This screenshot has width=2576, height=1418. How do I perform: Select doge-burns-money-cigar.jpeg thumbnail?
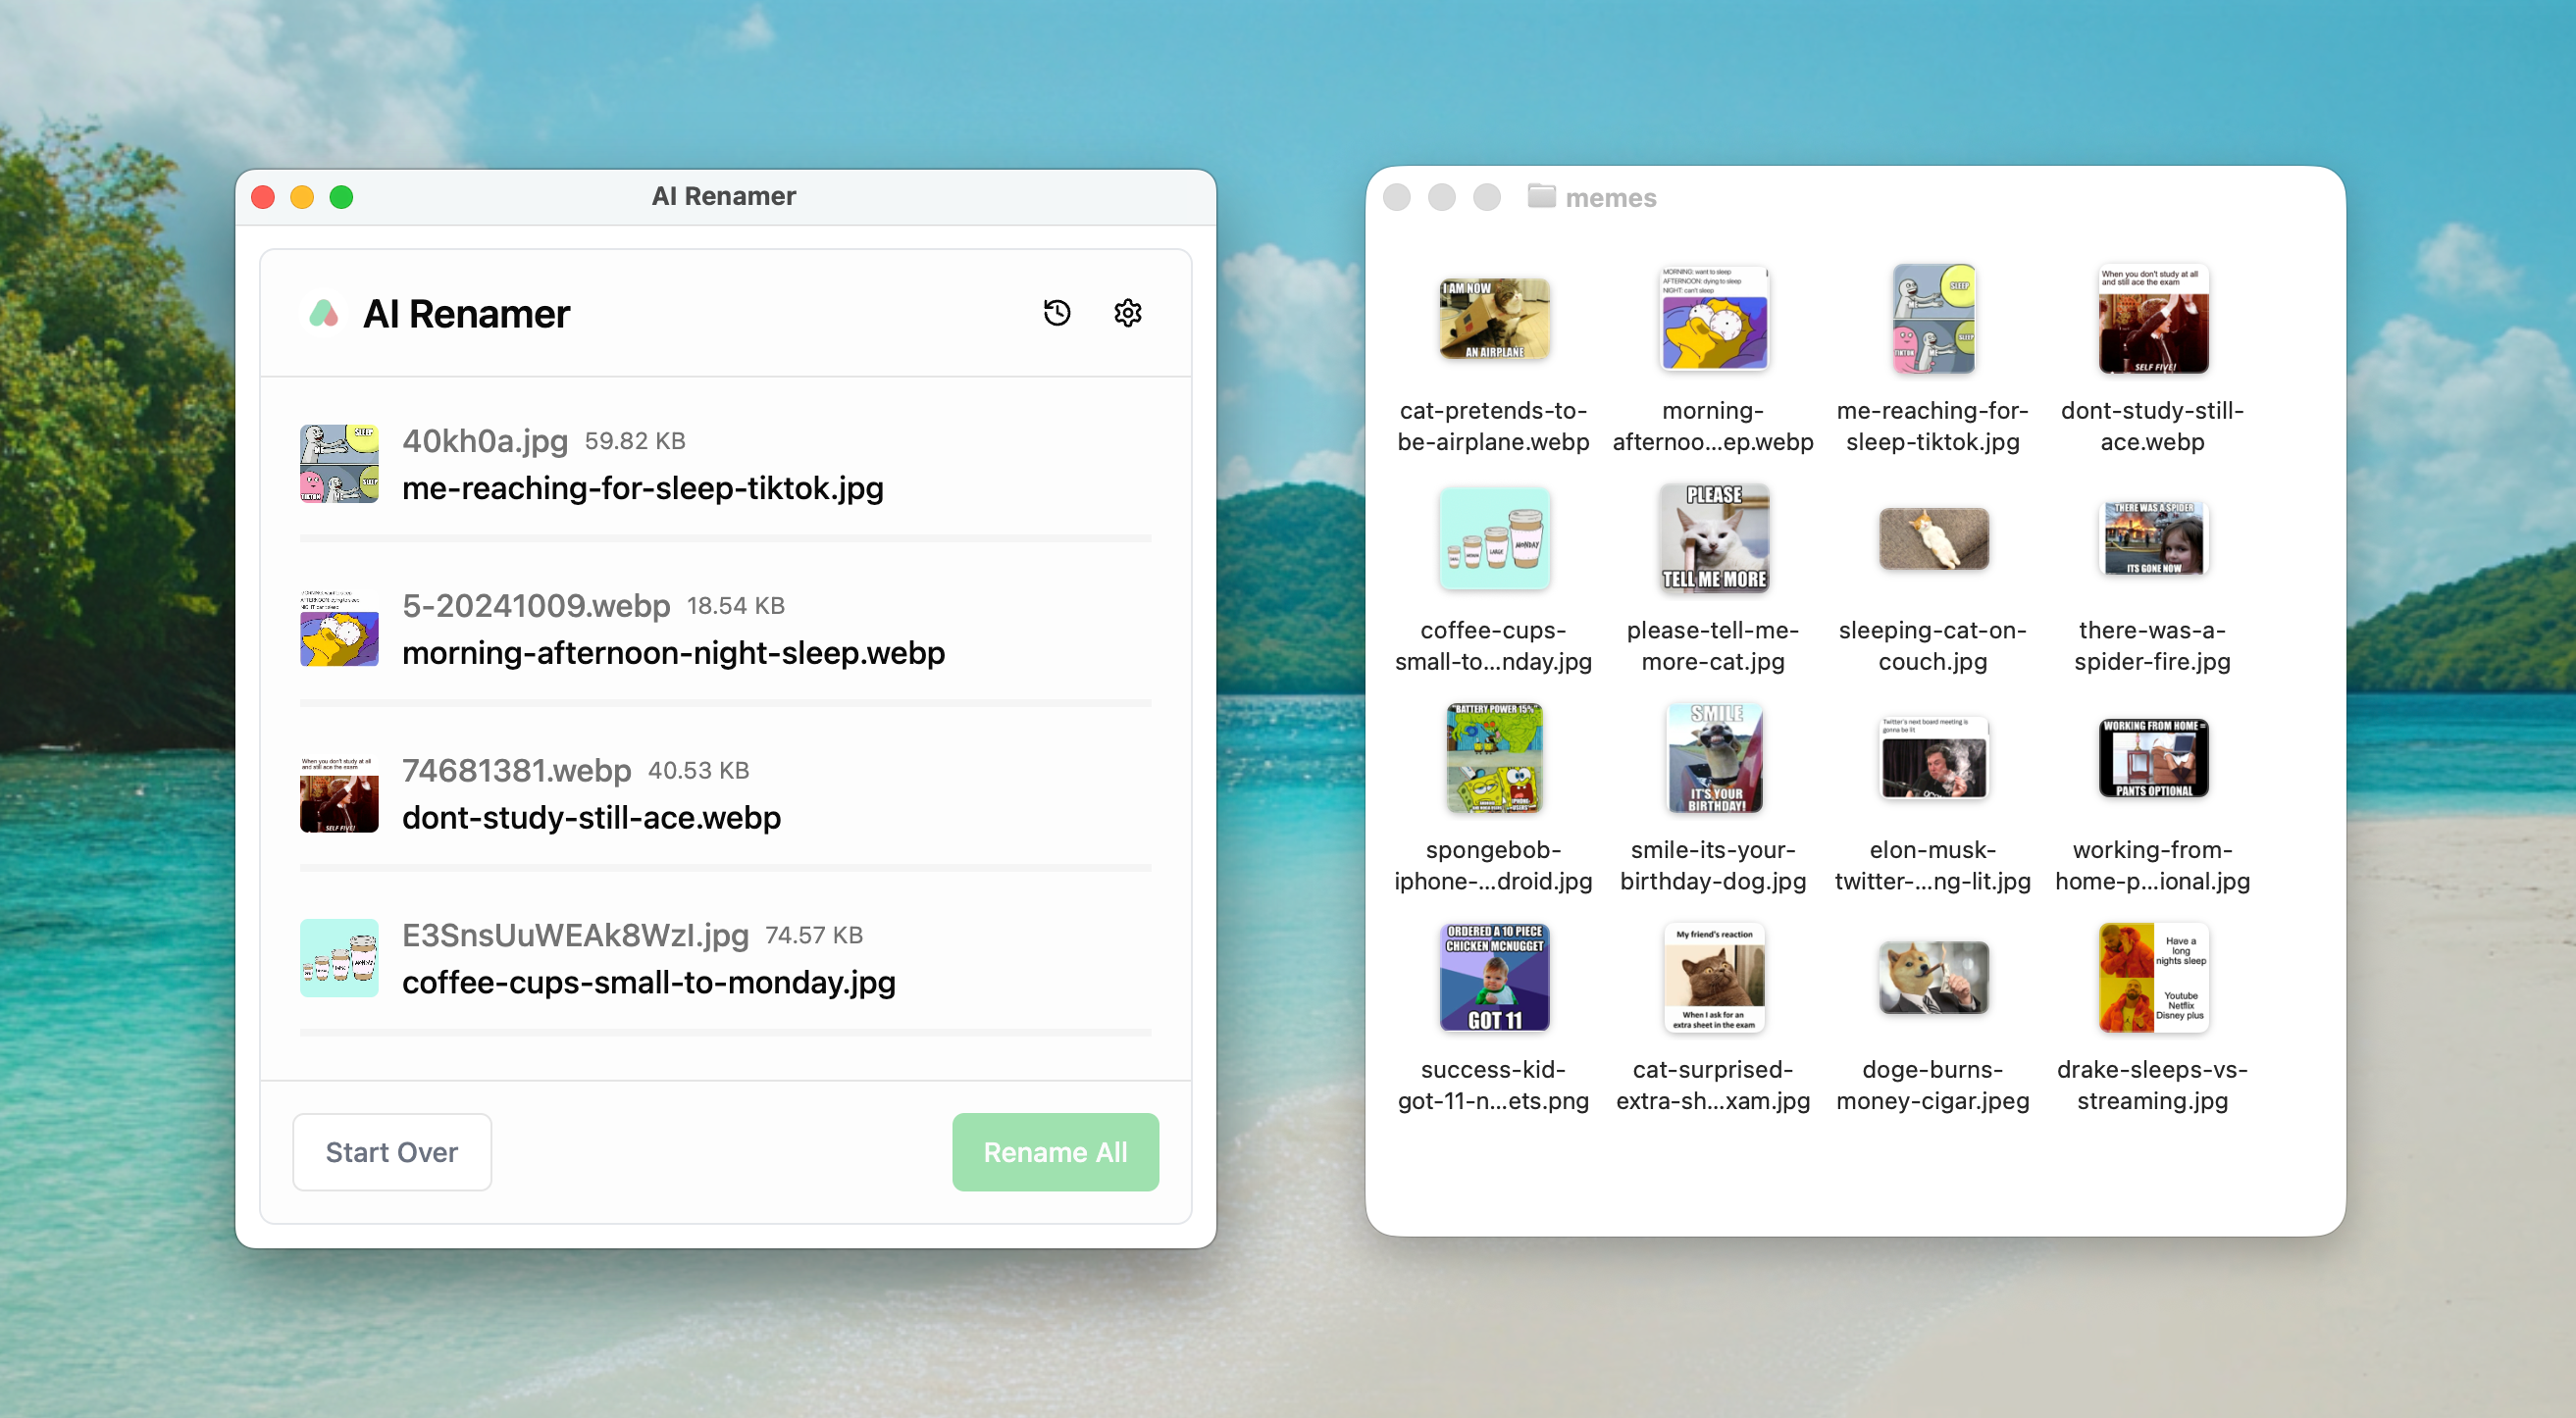[1933, 977]
